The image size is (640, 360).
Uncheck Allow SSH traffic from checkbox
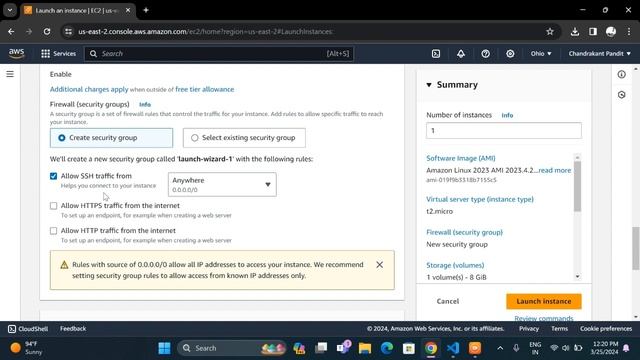coord(53,176)
